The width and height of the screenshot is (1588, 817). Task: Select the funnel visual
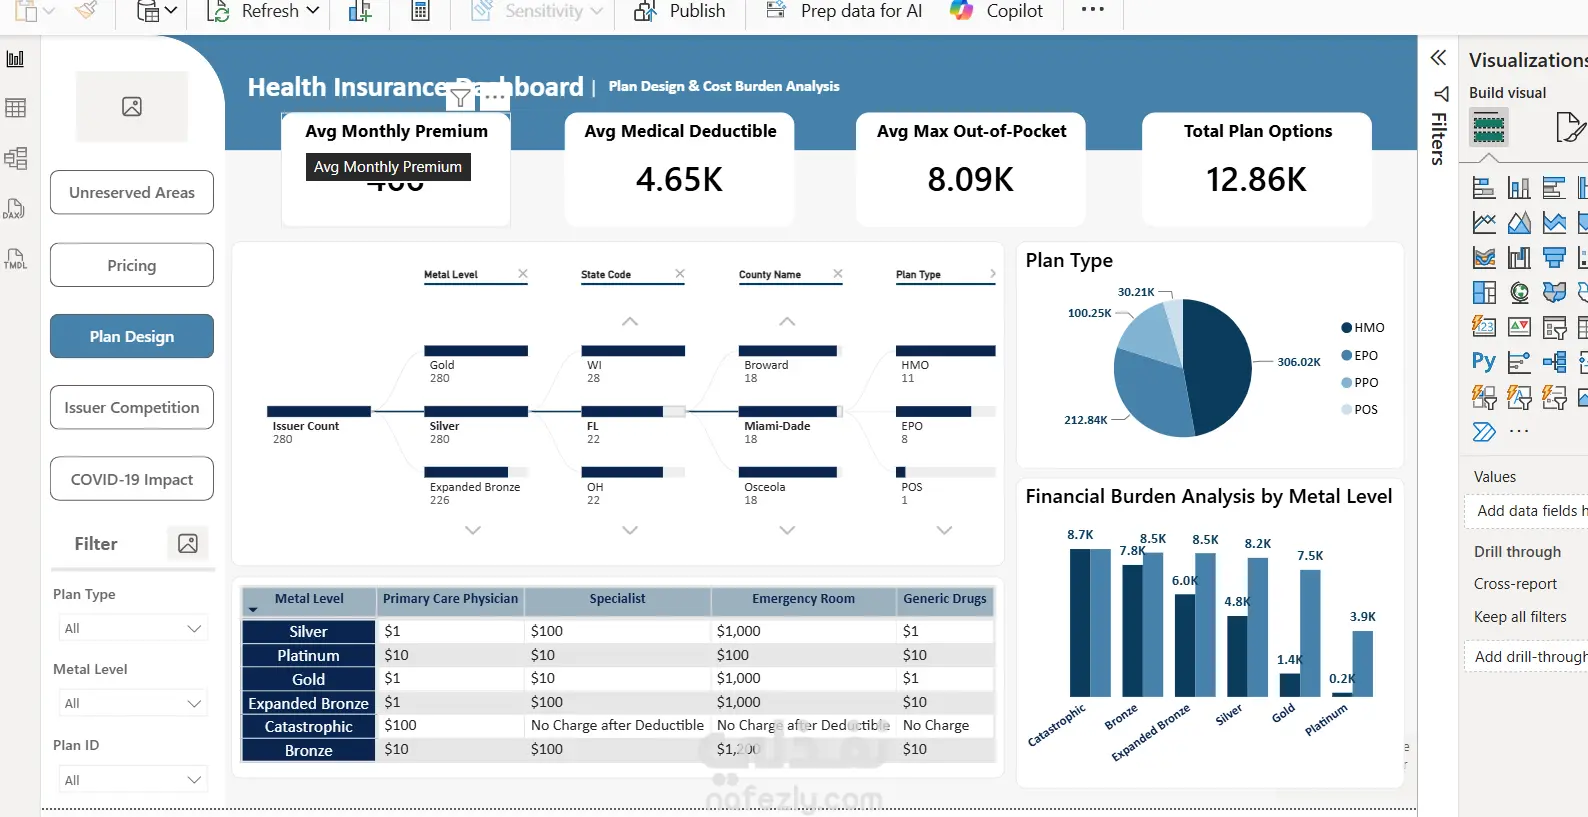coord(1554,258)
